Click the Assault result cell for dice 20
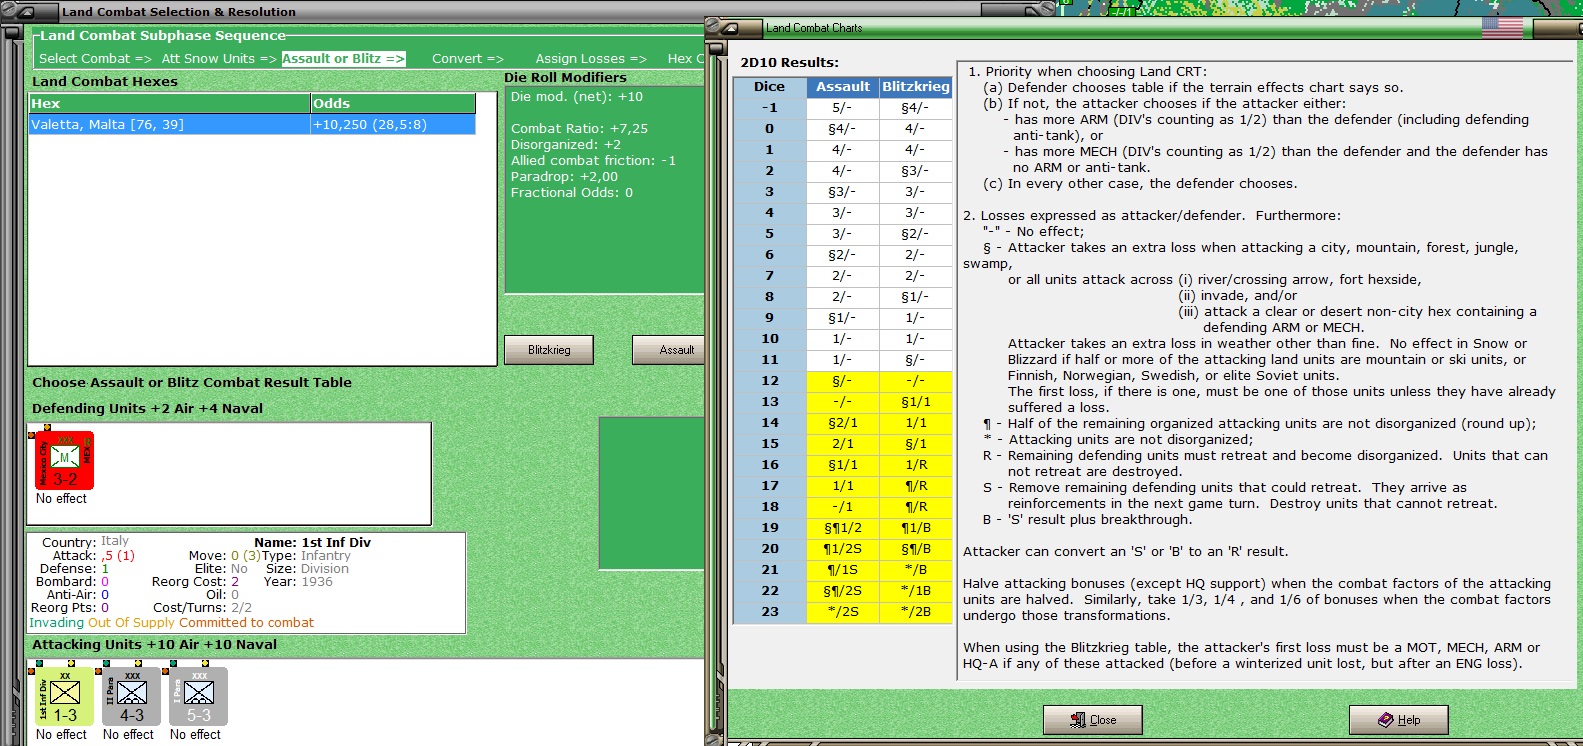This screenshot has width=1583, height=746. pyautogui.click(x=843, y=549)
